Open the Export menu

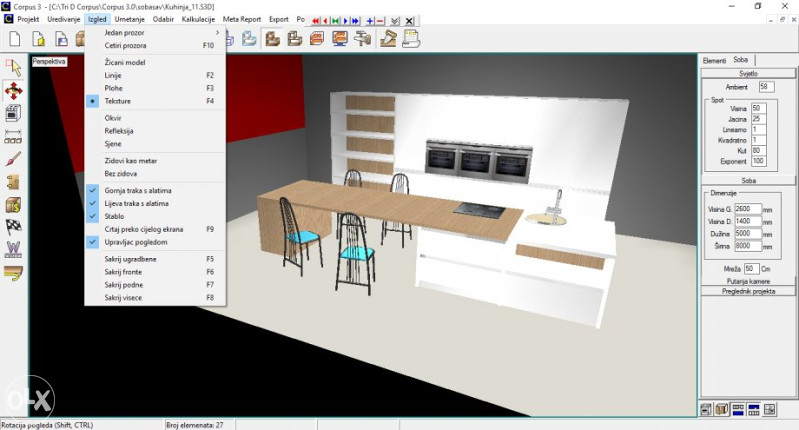[x=279, y=19]
